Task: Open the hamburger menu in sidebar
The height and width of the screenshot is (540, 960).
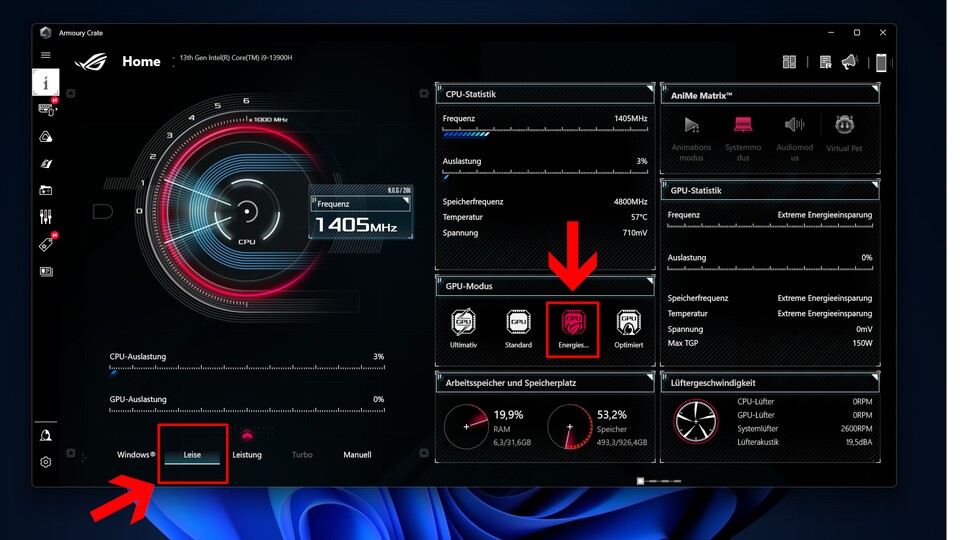Action: (45, 55)
